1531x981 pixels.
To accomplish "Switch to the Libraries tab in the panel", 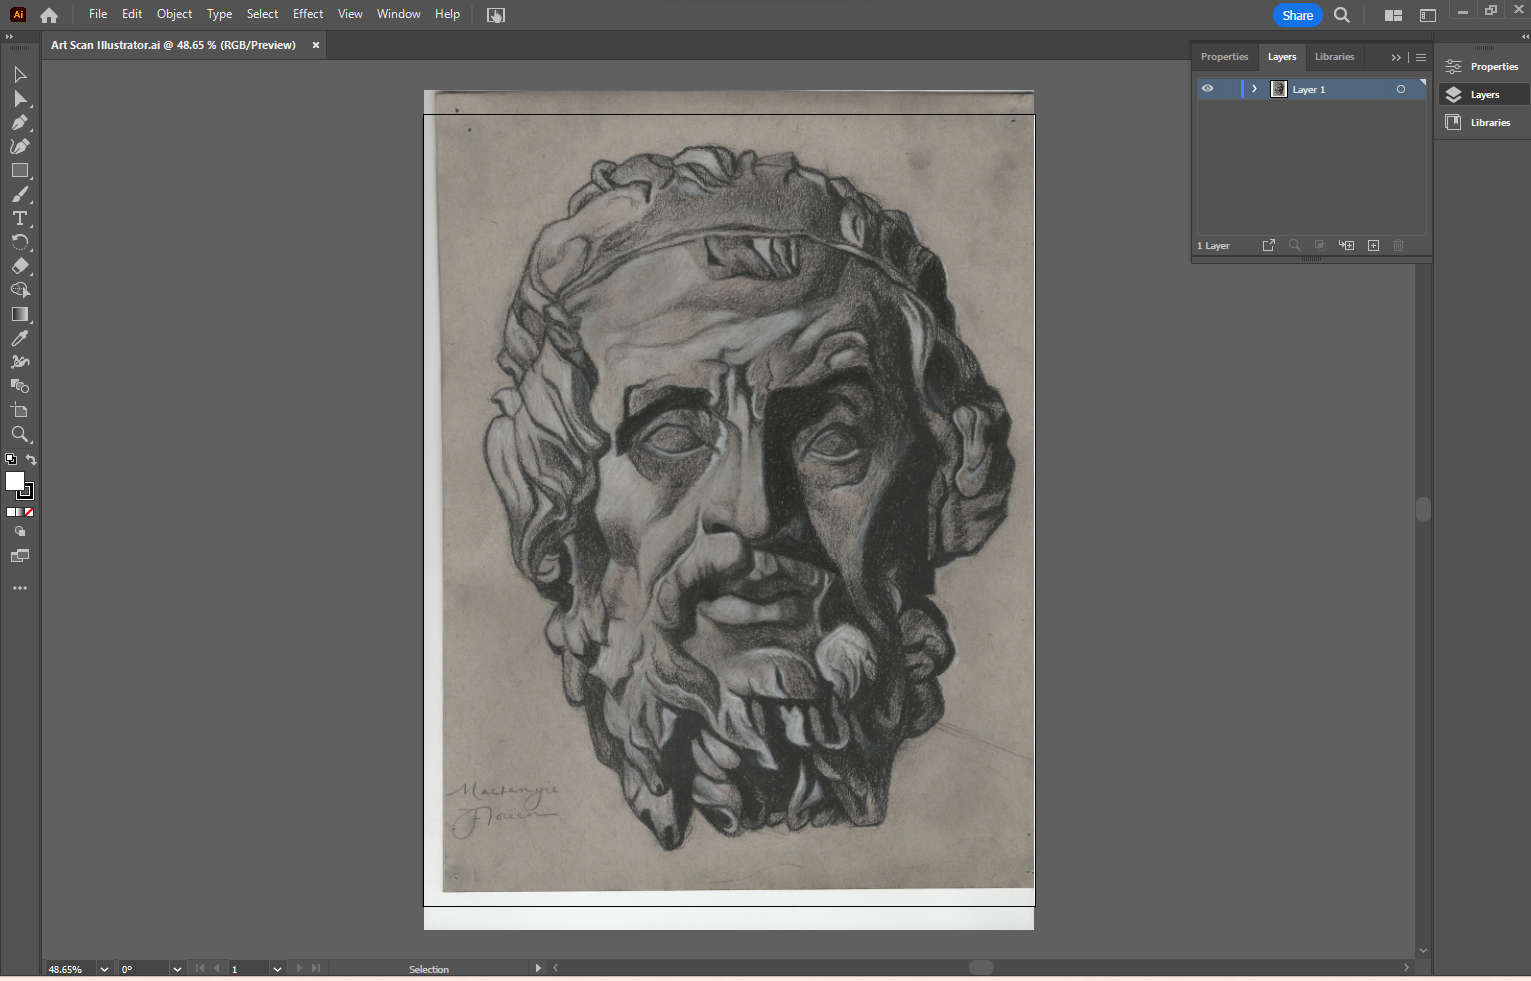I will 1334,57.
